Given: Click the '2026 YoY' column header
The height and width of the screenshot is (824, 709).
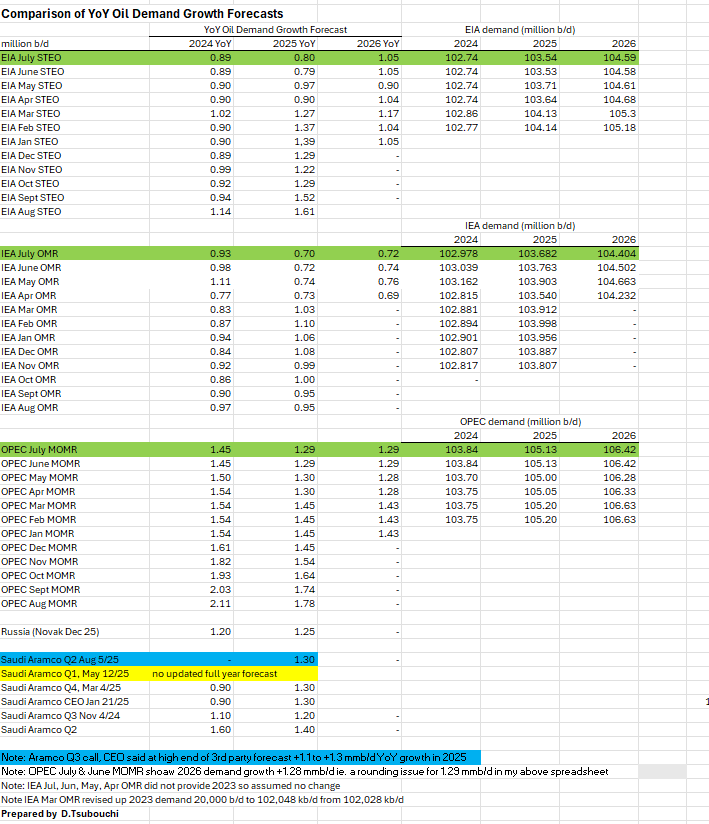Looking at the screenshot, I should 378,44.
